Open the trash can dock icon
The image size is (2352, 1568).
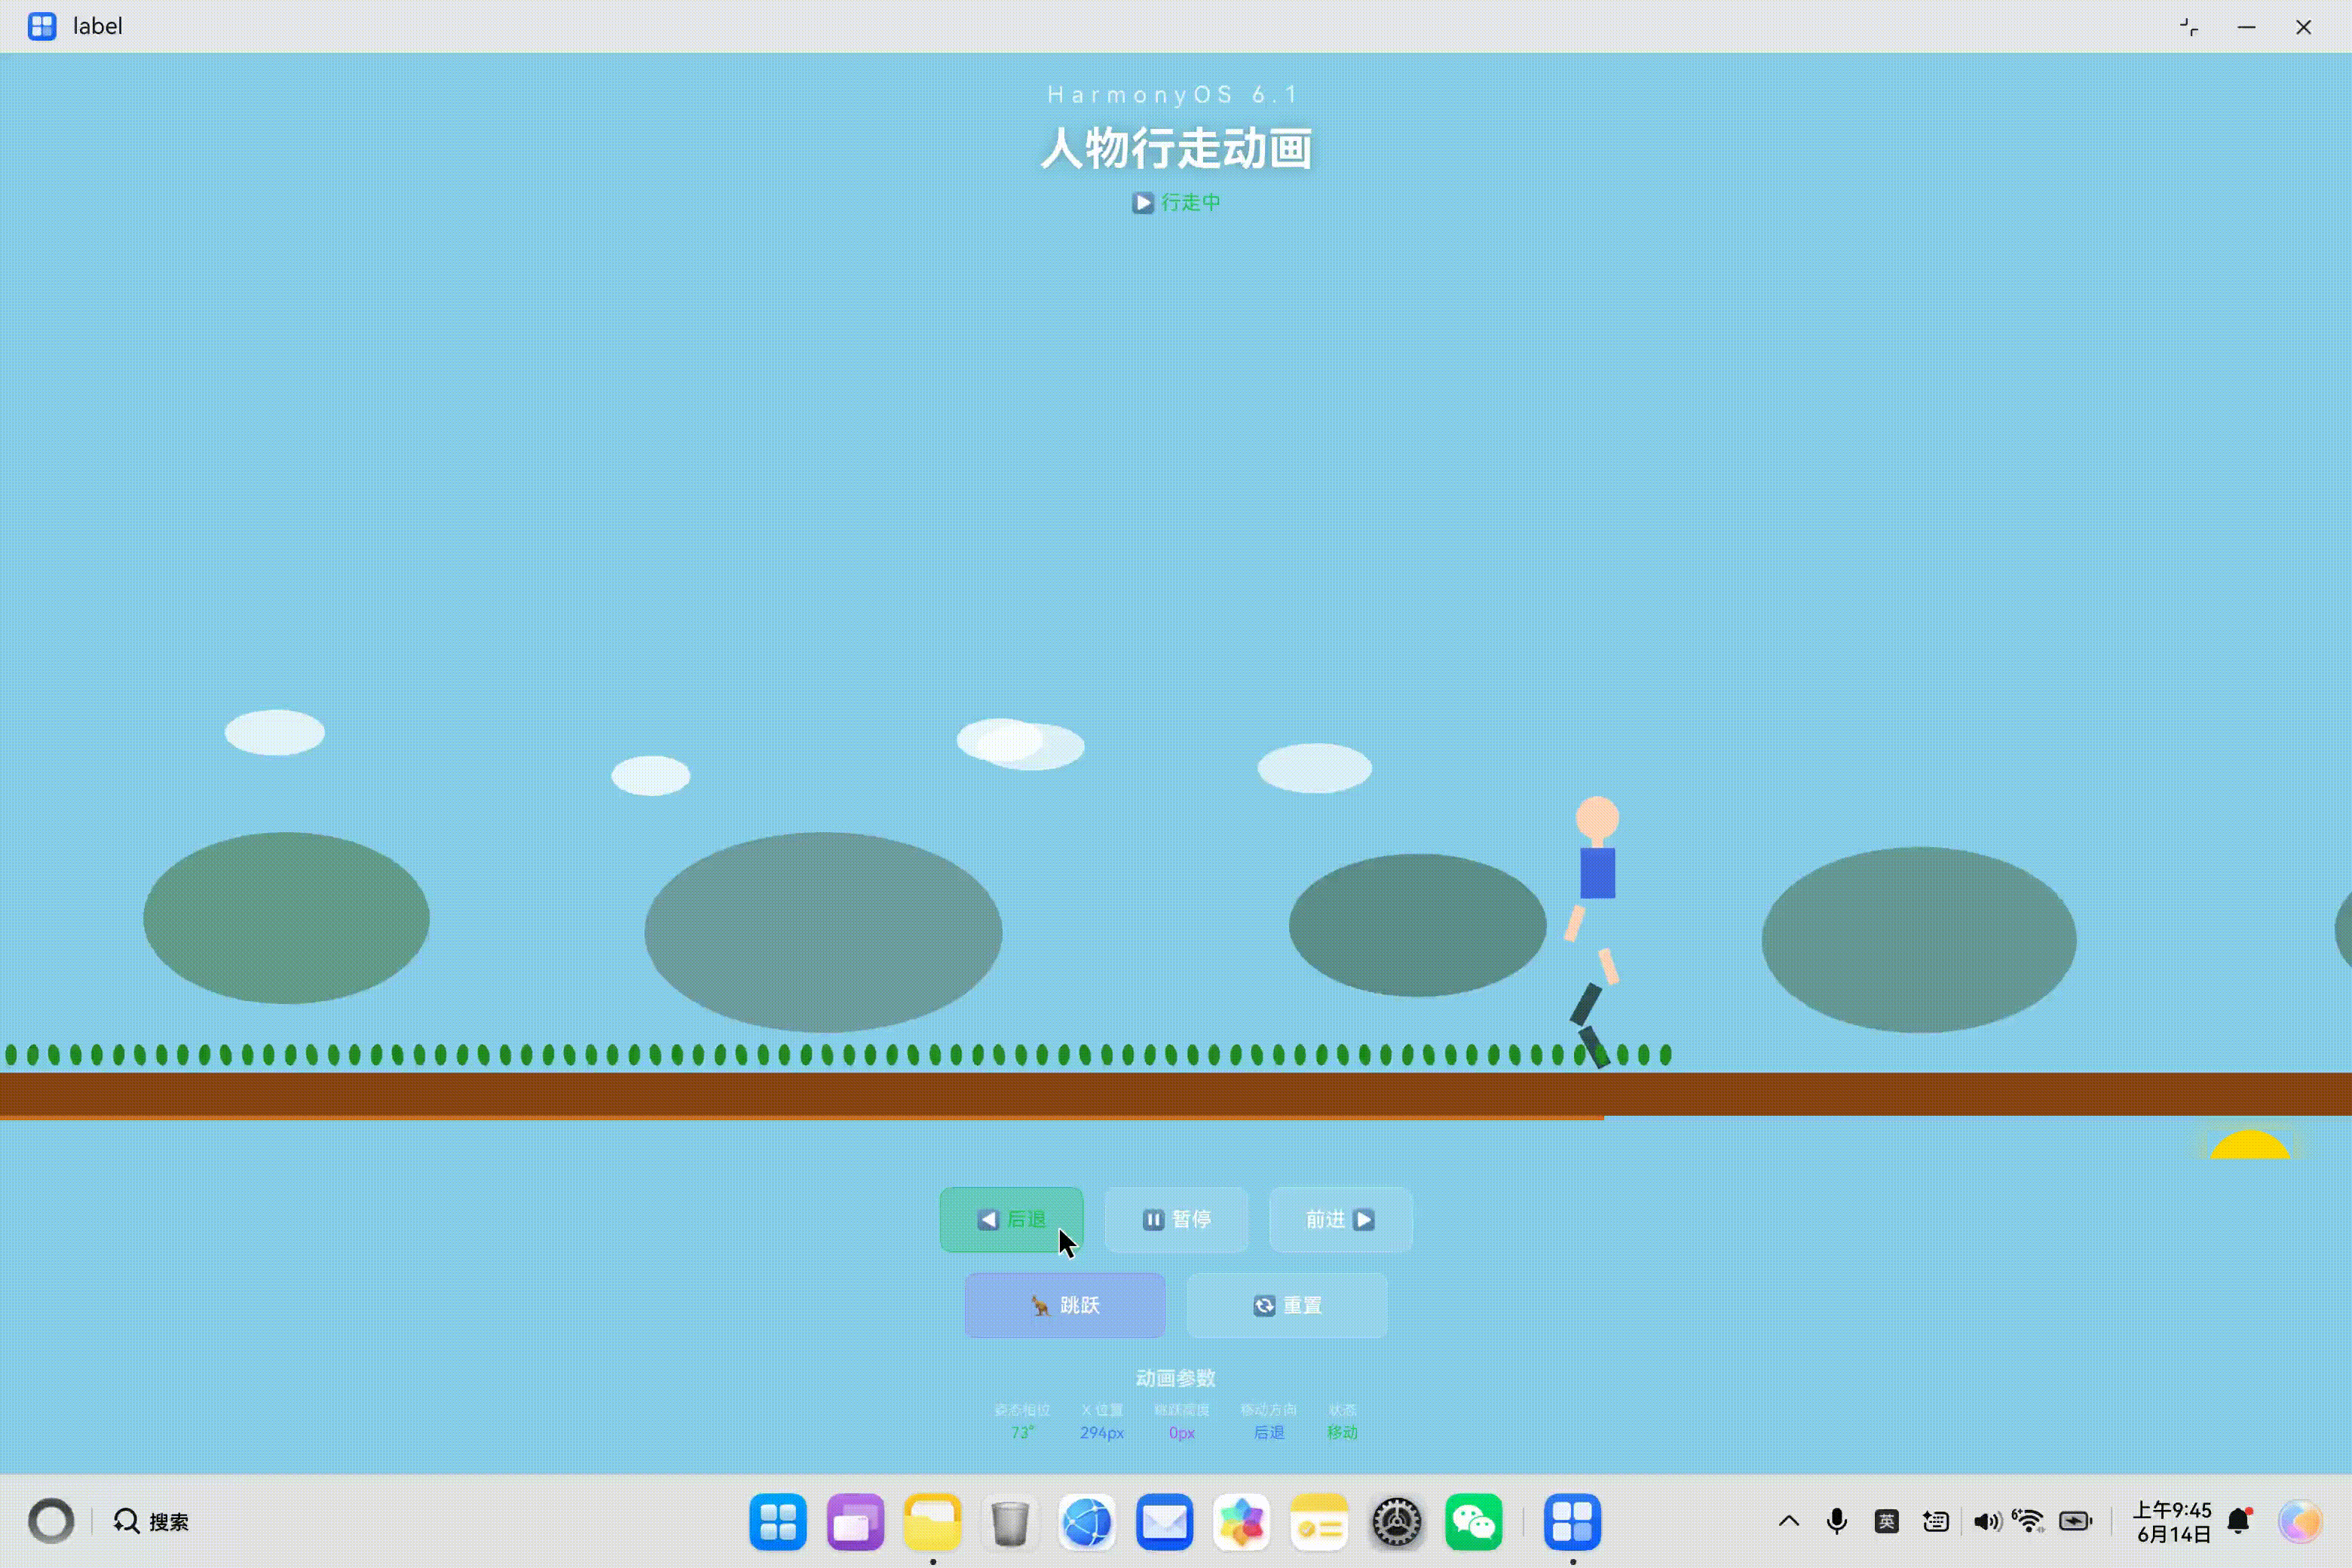(x=1010, y=1522)
